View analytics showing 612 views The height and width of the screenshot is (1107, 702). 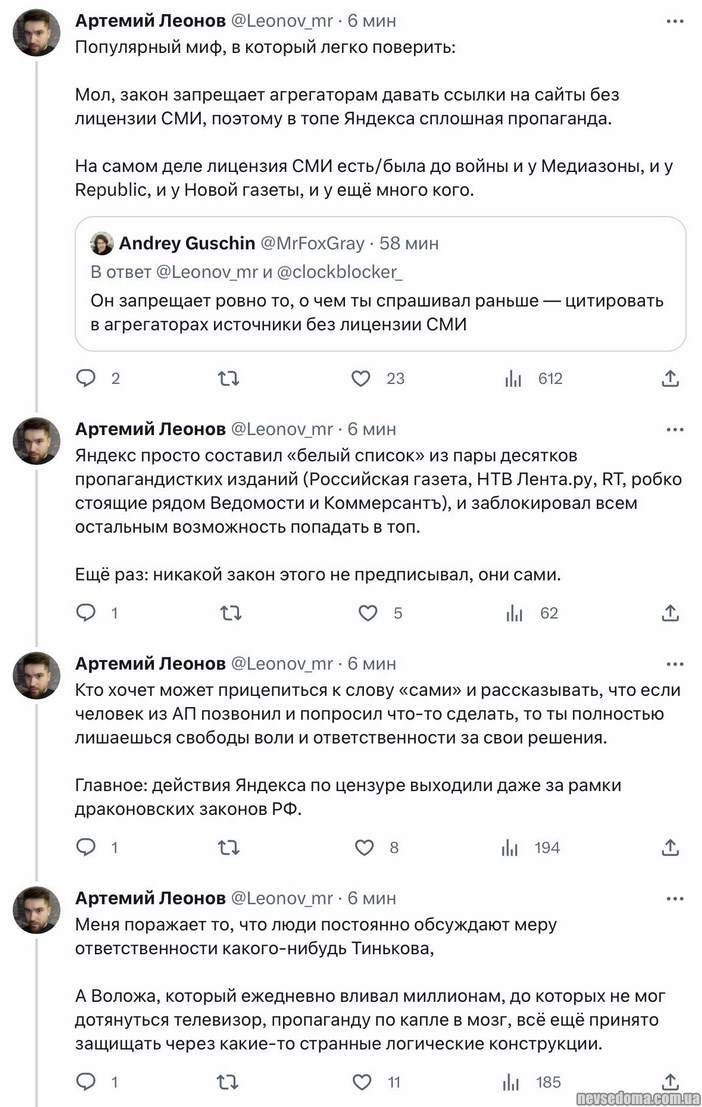point(514,379)
